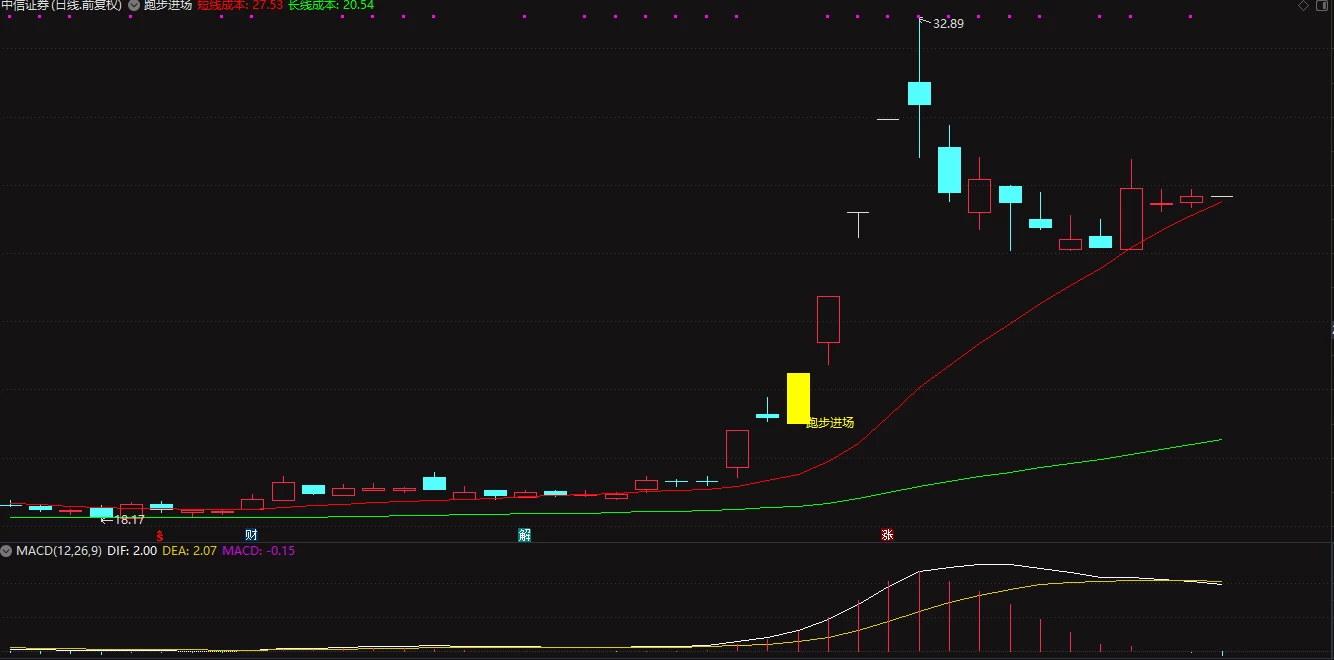Click the MACD(12,26,9) parameter label

[x=58, y=551]
